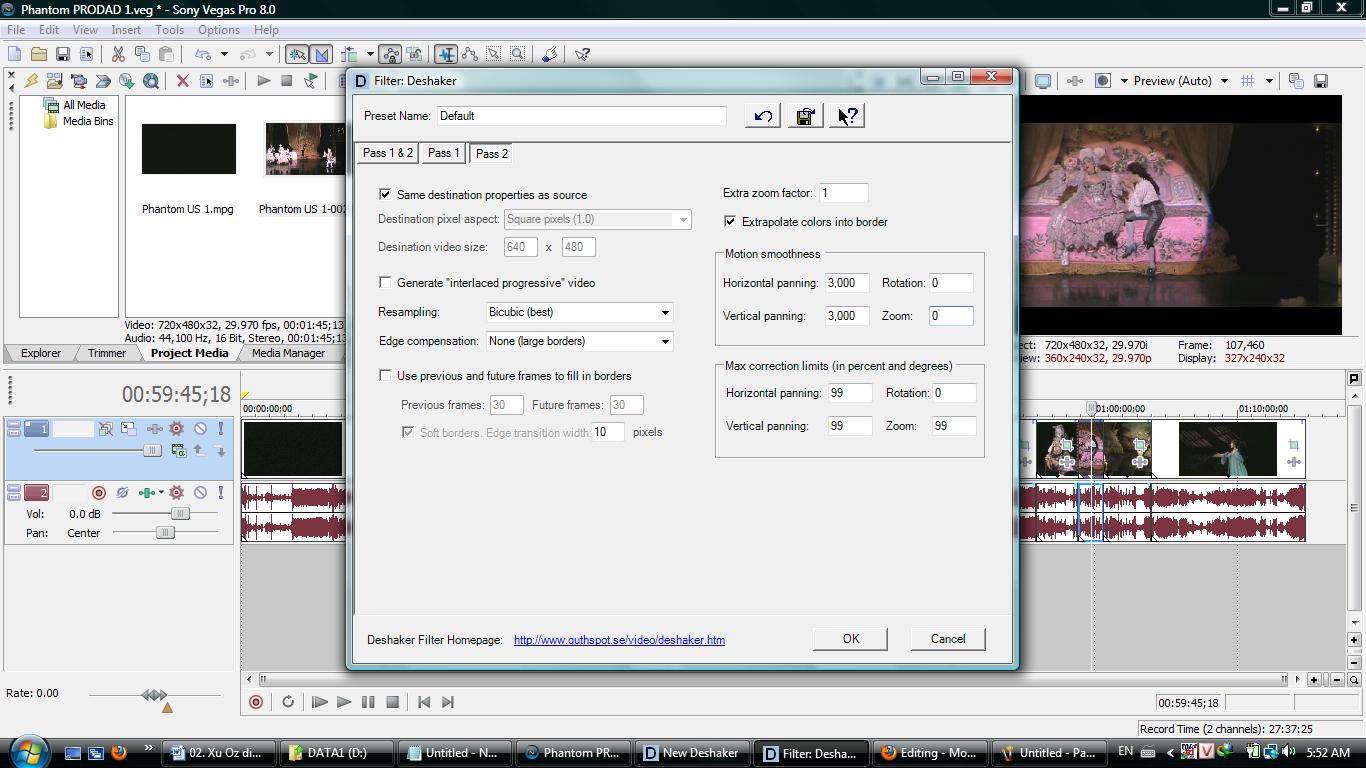This screenshot has width=1366, height=768.
Task: Toggle the Enable Snapping icon
Action: pyautogui.click(x=297, y=54)
